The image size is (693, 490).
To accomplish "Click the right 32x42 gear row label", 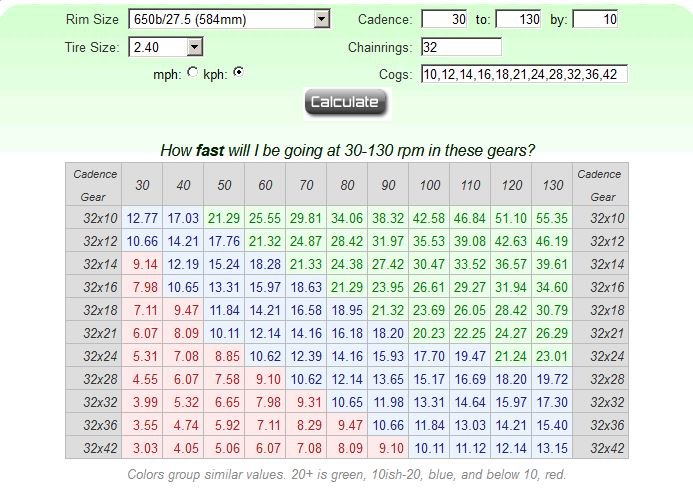I will pos(601,448).
